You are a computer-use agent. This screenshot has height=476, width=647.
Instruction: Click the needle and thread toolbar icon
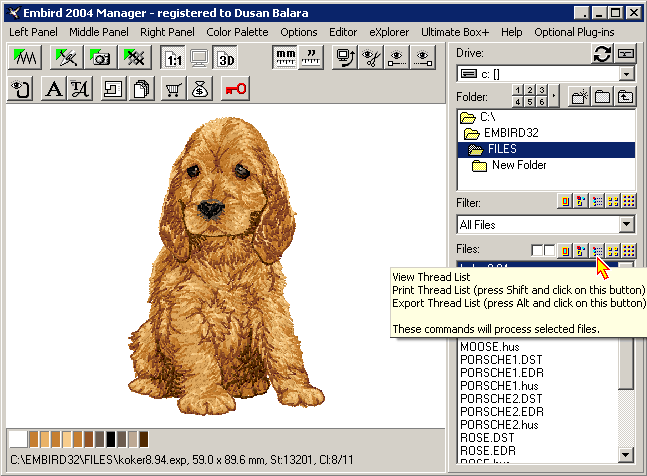(x=66, y=58)
